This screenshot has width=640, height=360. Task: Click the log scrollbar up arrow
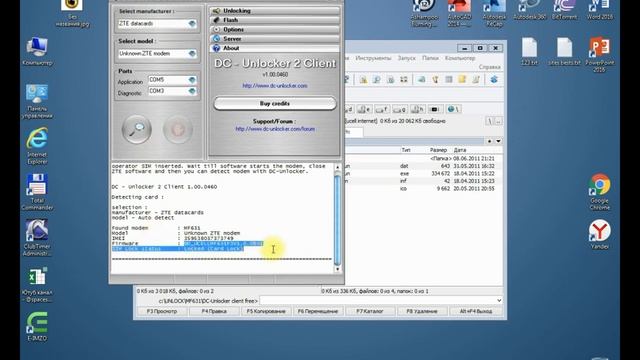point(337,167)
